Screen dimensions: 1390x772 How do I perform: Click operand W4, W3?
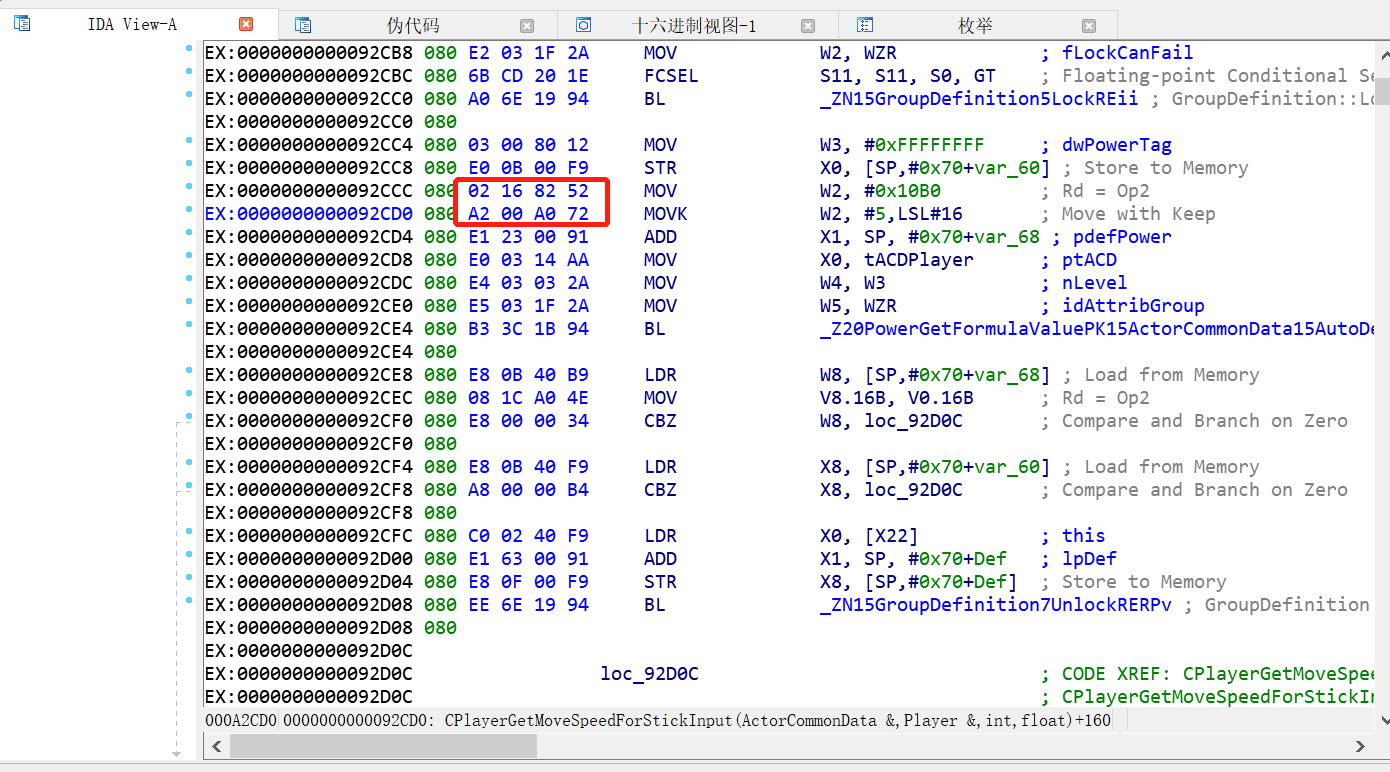coord(853,283)
